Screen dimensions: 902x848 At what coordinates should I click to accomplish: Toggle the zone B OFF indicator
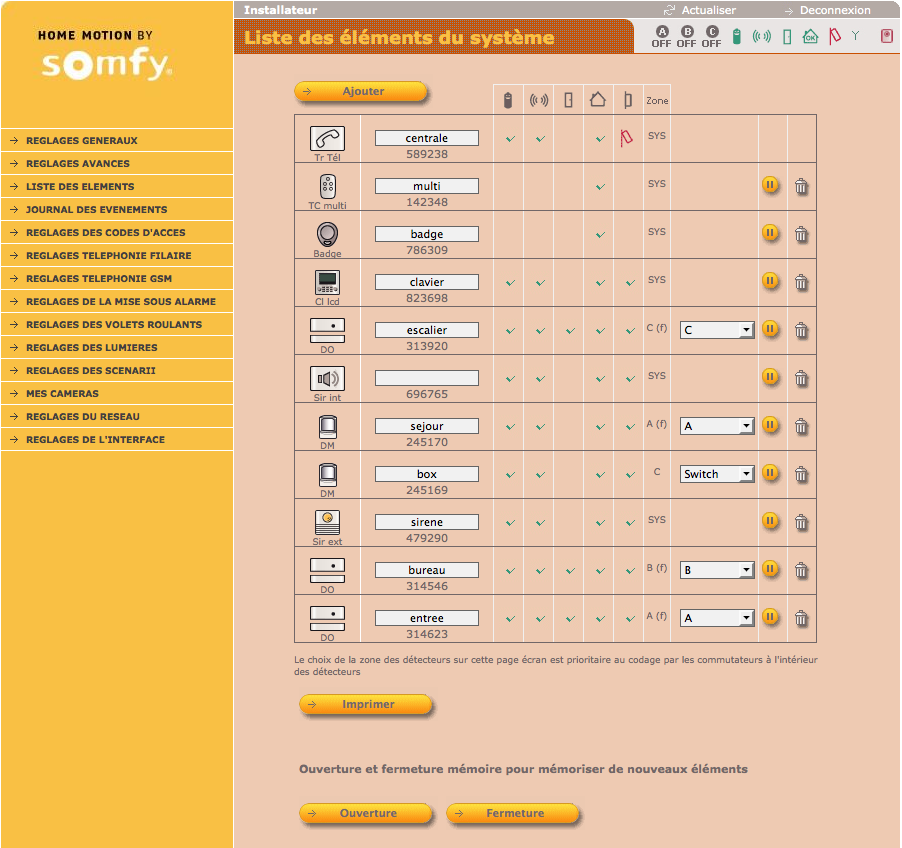point(686,37)
